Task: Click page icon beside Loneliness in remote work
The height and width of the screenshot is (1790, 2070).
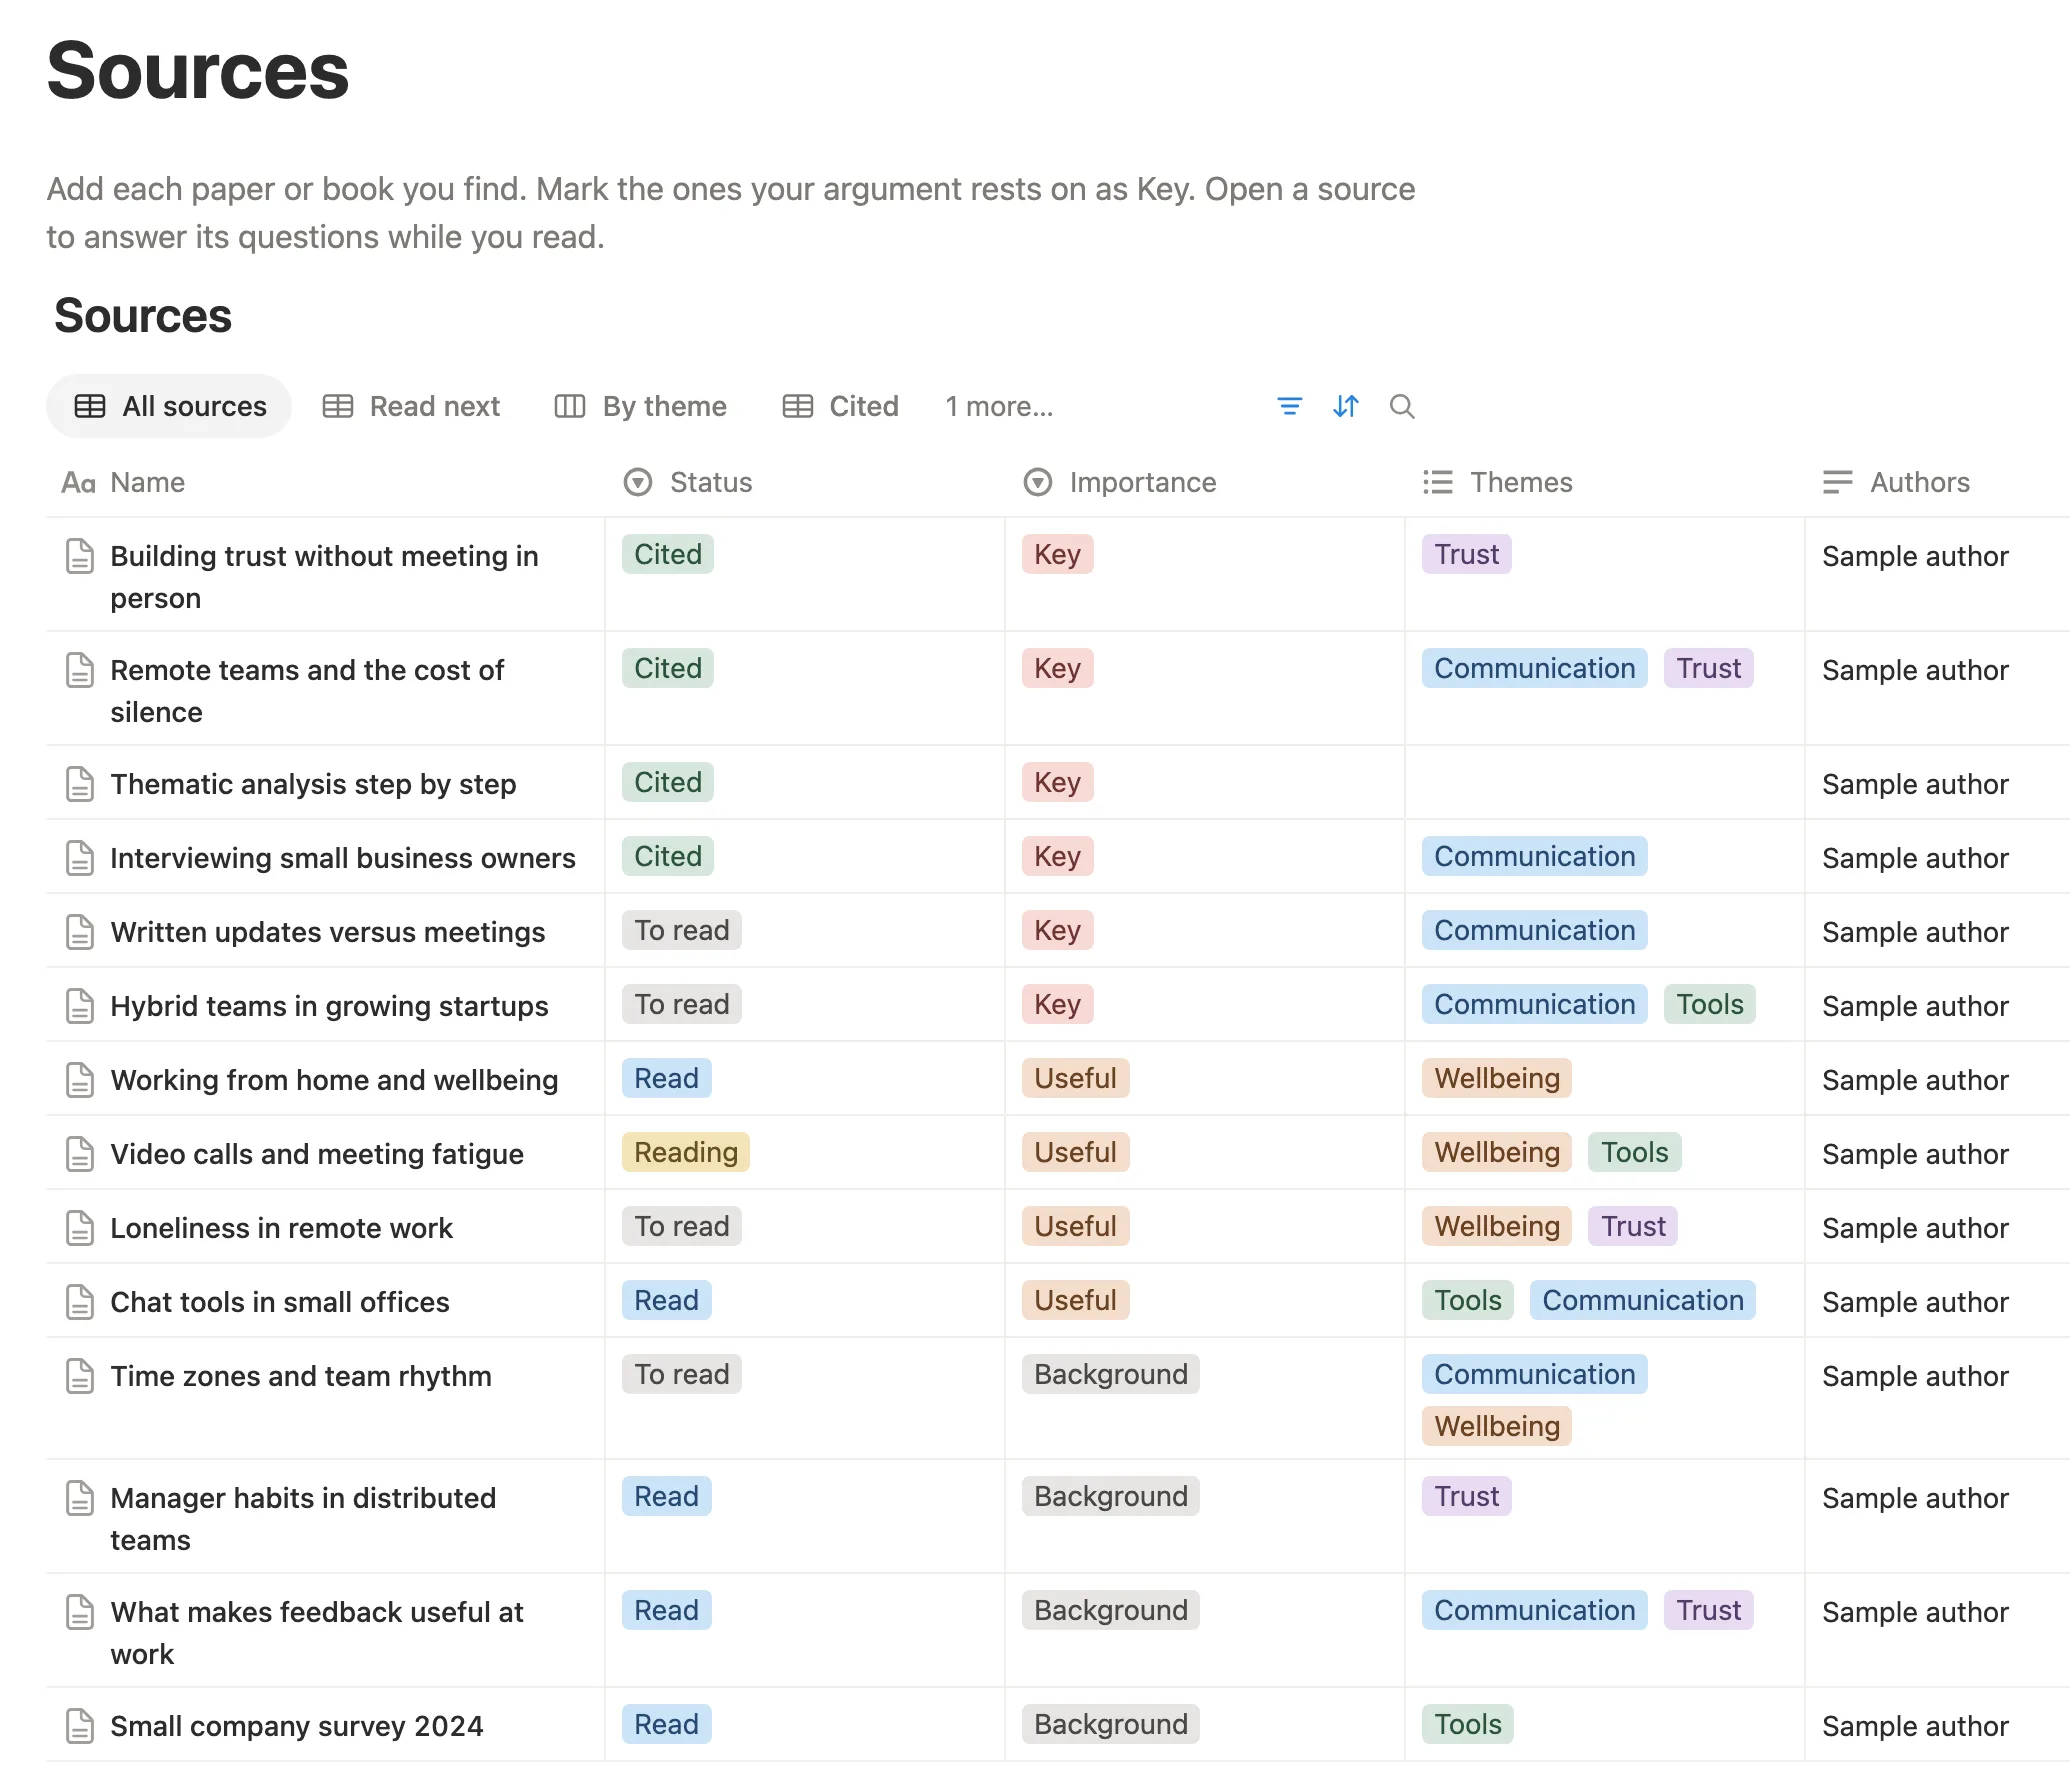Action: pos(80,1228)
